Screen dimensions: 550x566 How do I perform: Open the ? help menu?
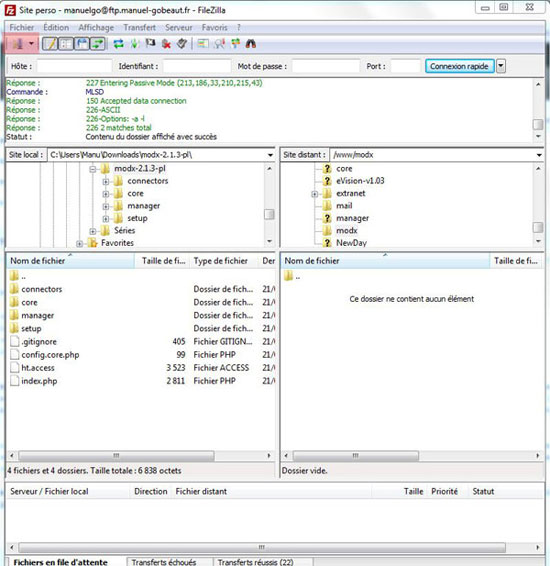tap(239, 28)
